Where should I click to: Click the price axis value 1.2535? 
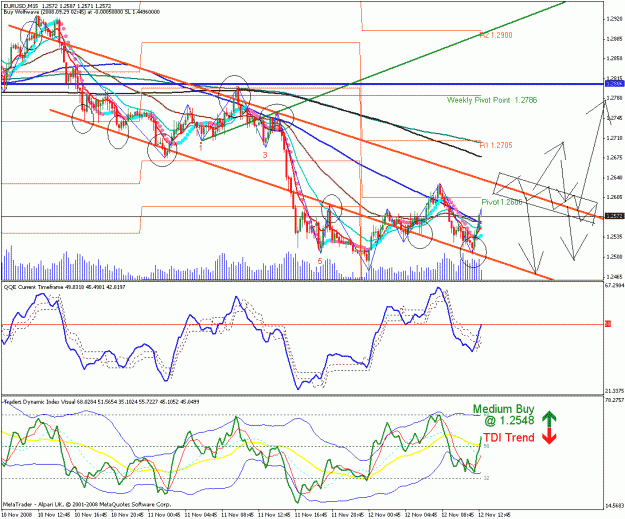613,237
